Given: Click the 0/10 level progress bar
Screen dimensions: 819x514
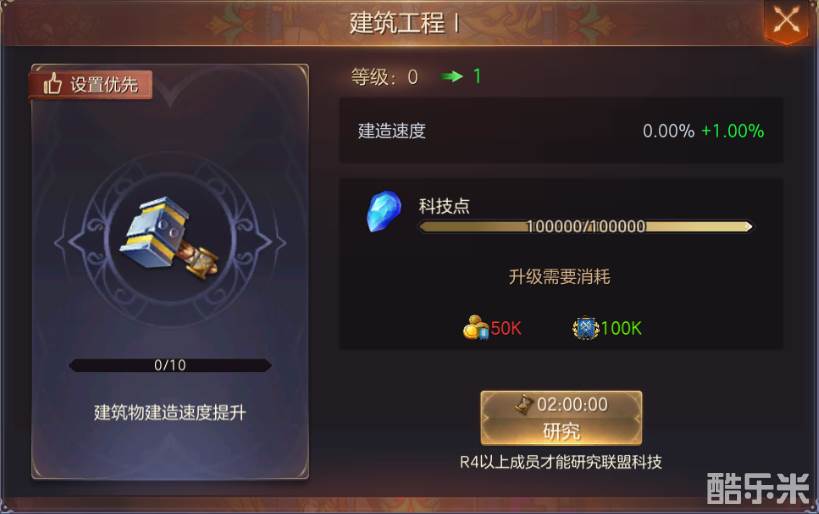Looking at the screenshot, I should [x=170, y=365].
